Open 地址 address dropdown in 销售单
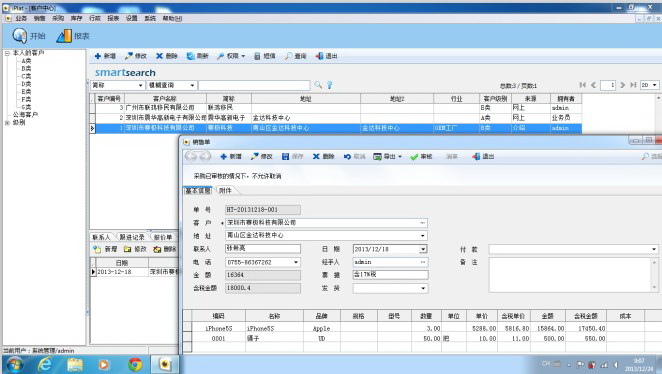 point(423,236)
